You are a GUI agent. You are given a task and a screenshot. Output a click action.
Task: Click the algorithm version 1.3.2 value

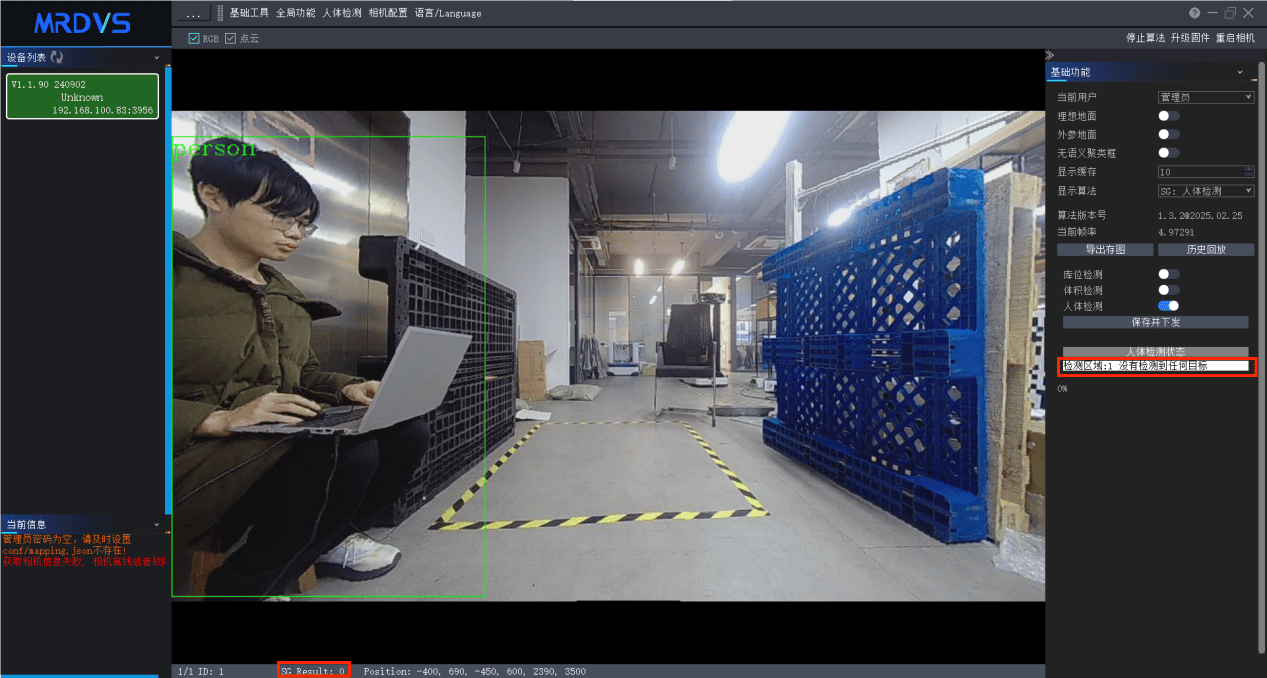(x=1200, y=215)
